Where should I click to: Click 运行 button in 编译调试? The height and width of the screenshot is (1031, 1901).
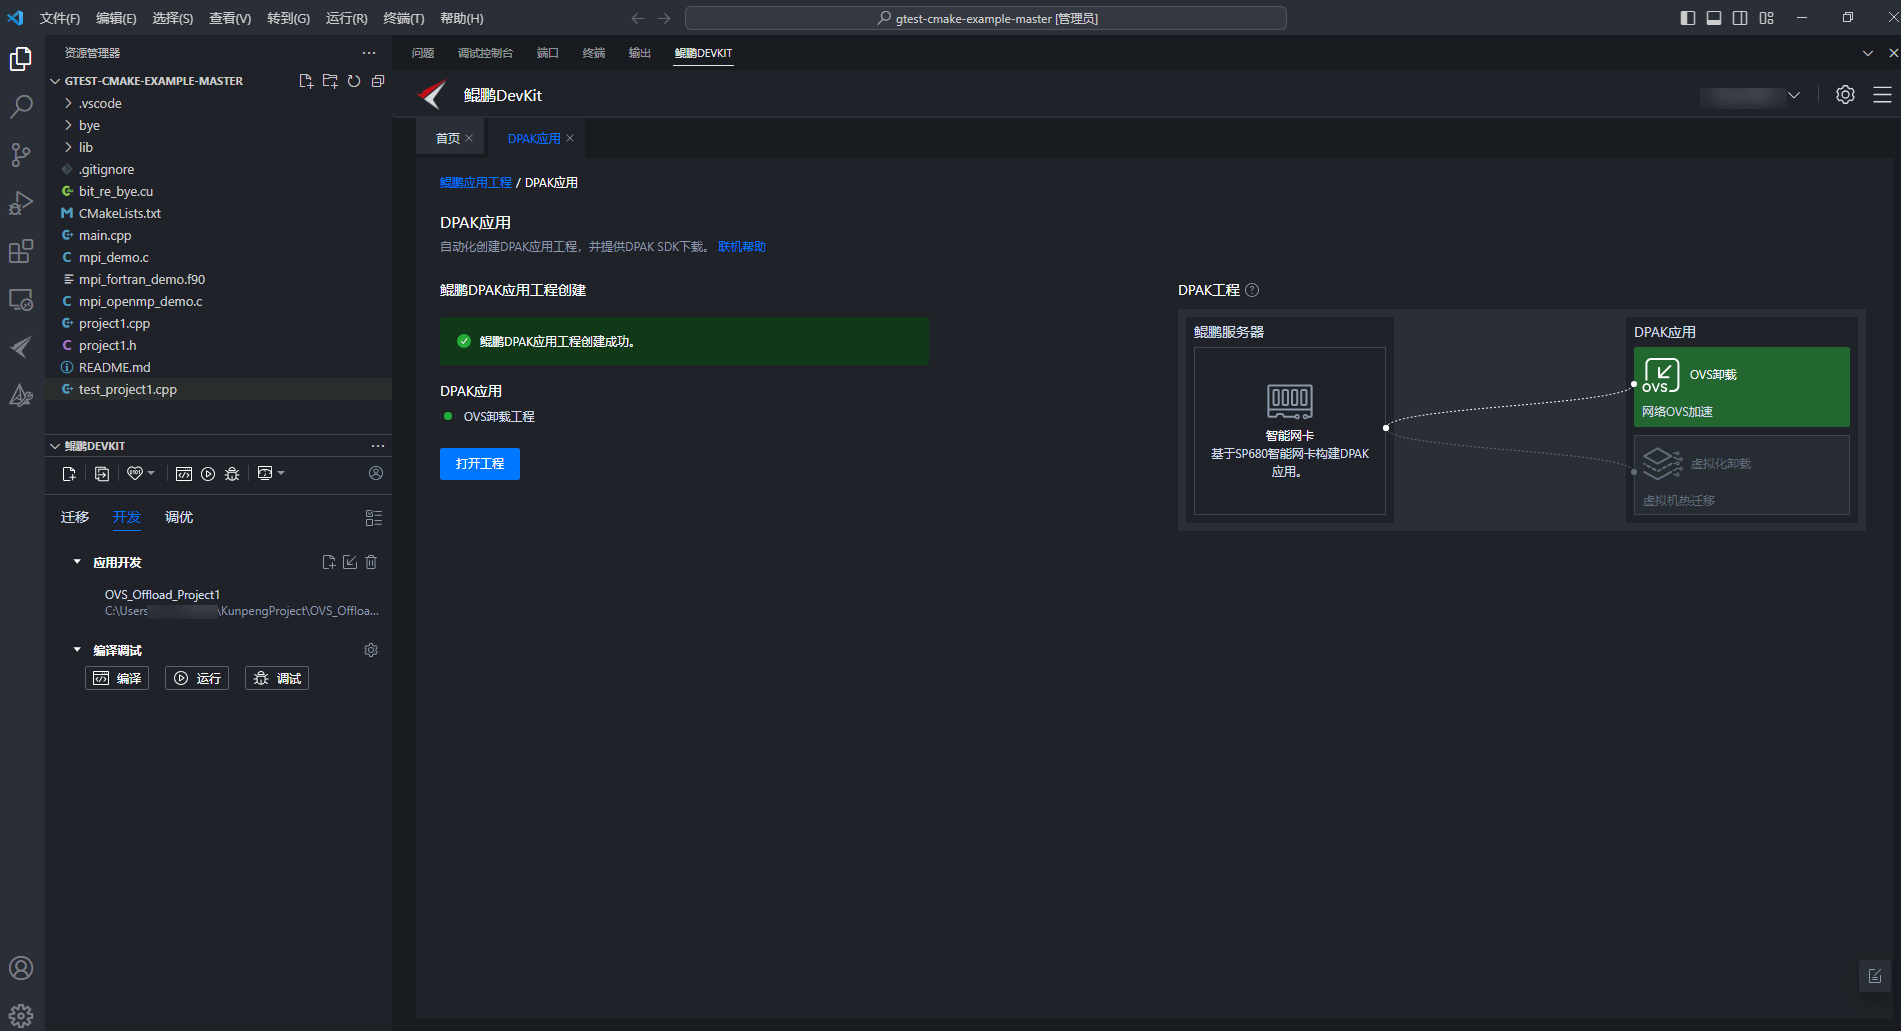(x=197, y=678)
